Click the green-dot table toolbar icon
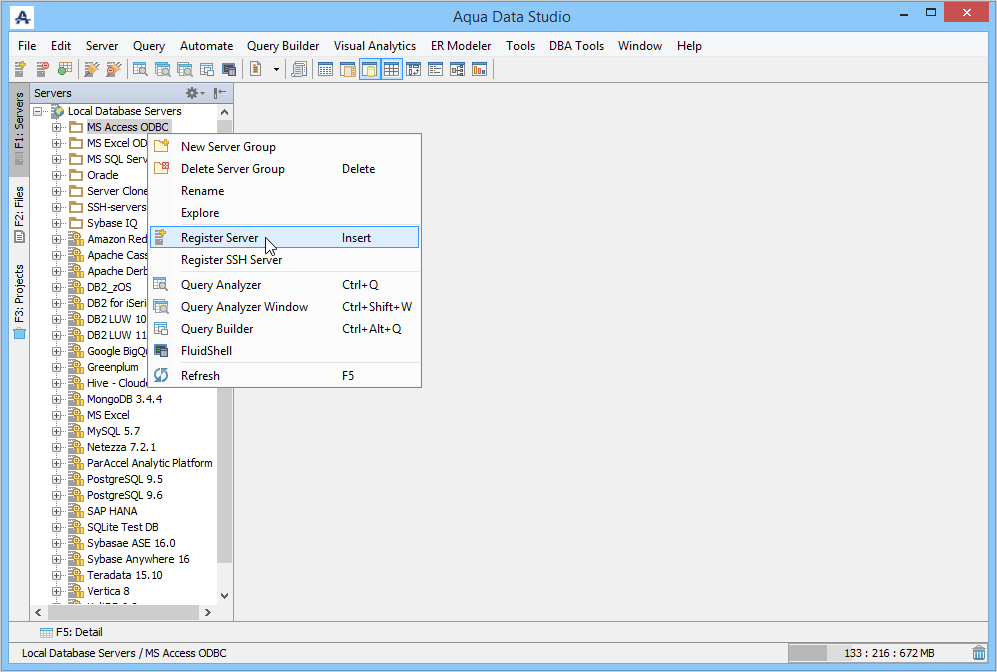997x672 pixels. (x=64, y=69)
